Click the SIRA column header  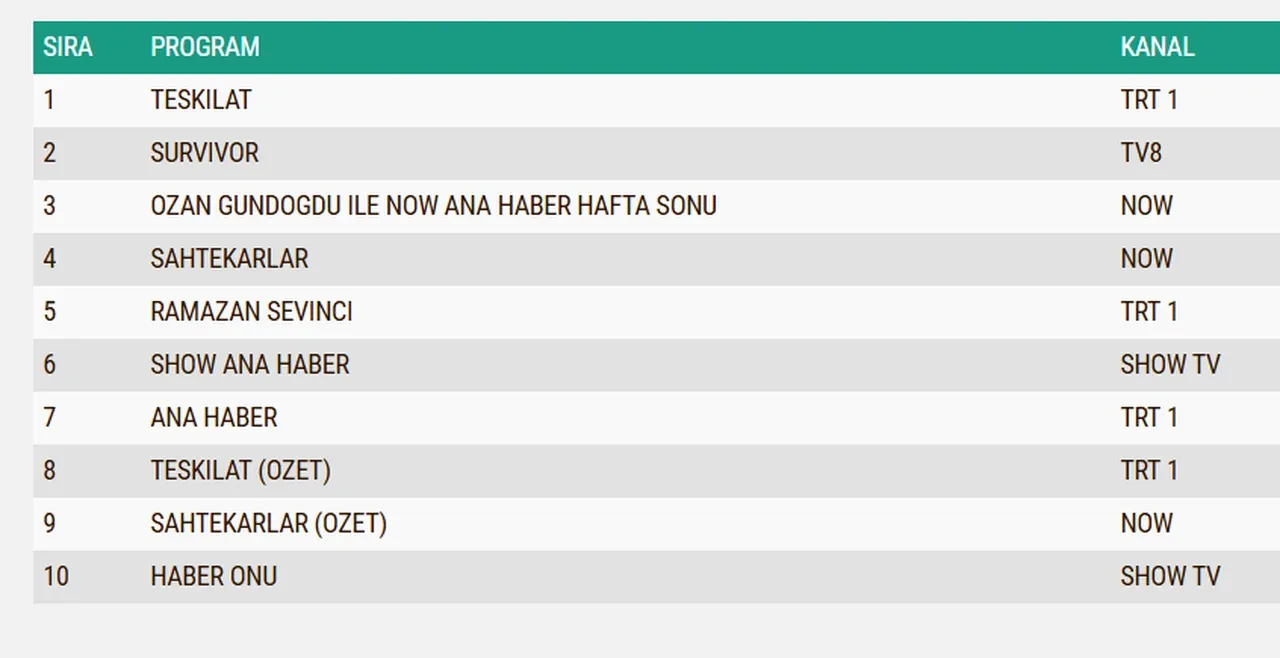68,47
